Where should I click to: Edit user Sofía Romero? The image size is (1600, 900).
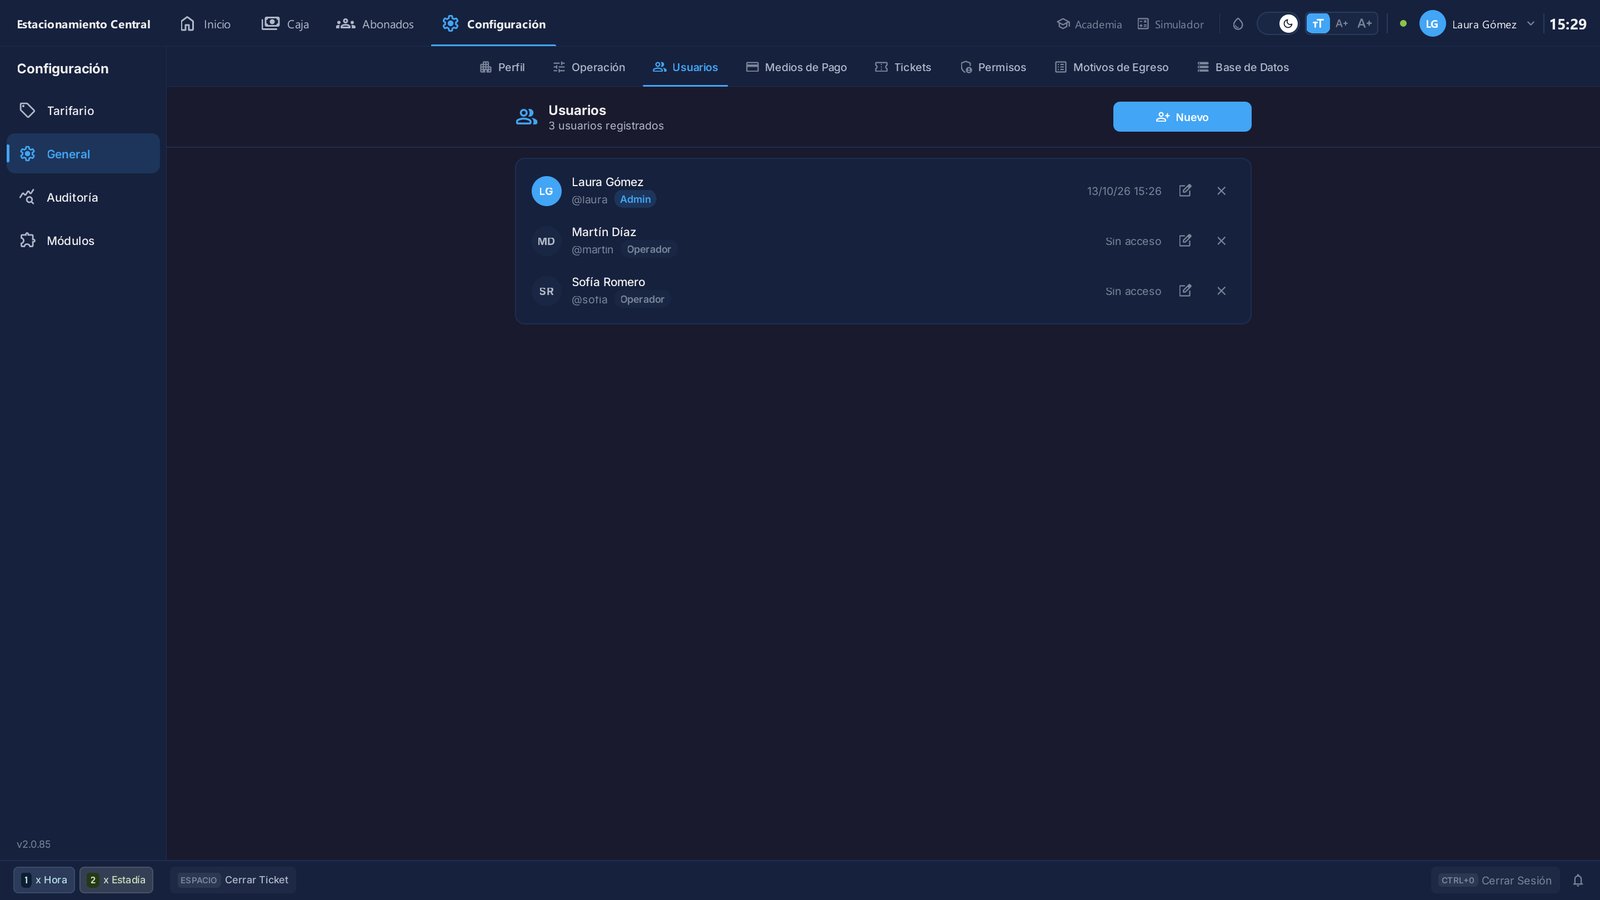(1185, 291)
